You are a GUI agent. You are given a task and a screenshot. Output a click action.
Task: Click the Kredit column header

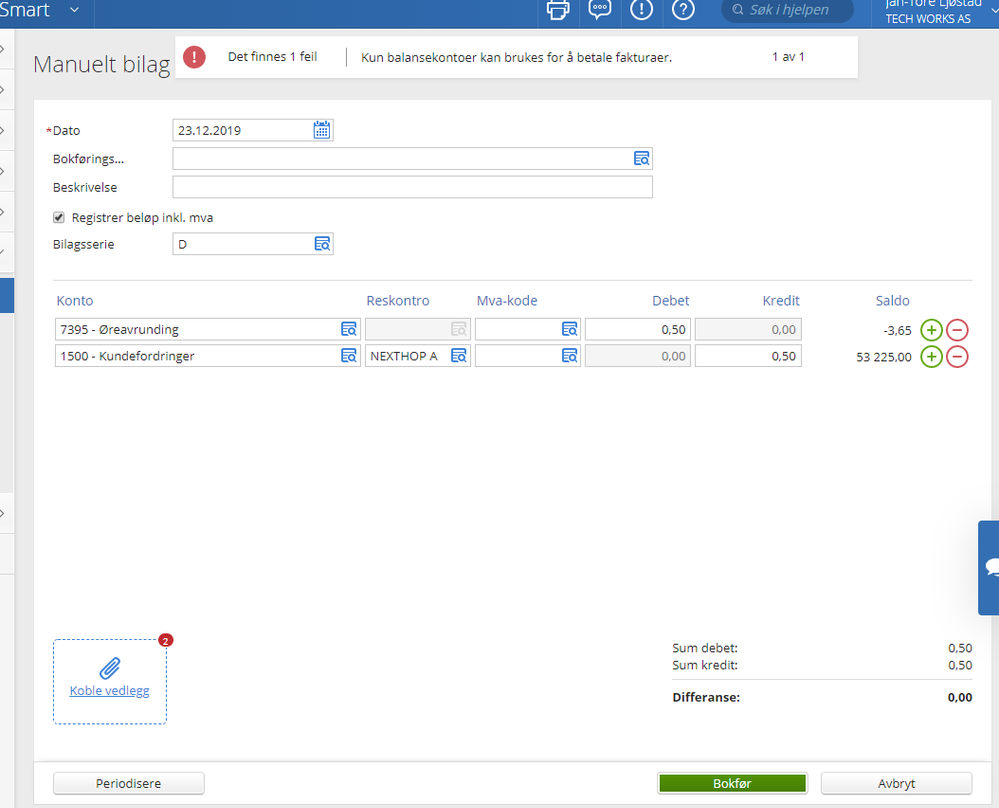click(780, 301)
